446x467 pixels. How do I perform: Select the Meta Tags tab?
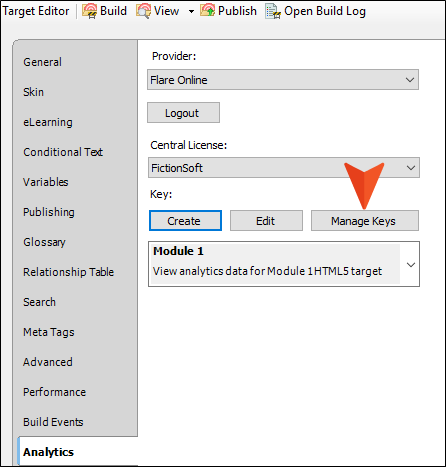click(x=49, y=332)
